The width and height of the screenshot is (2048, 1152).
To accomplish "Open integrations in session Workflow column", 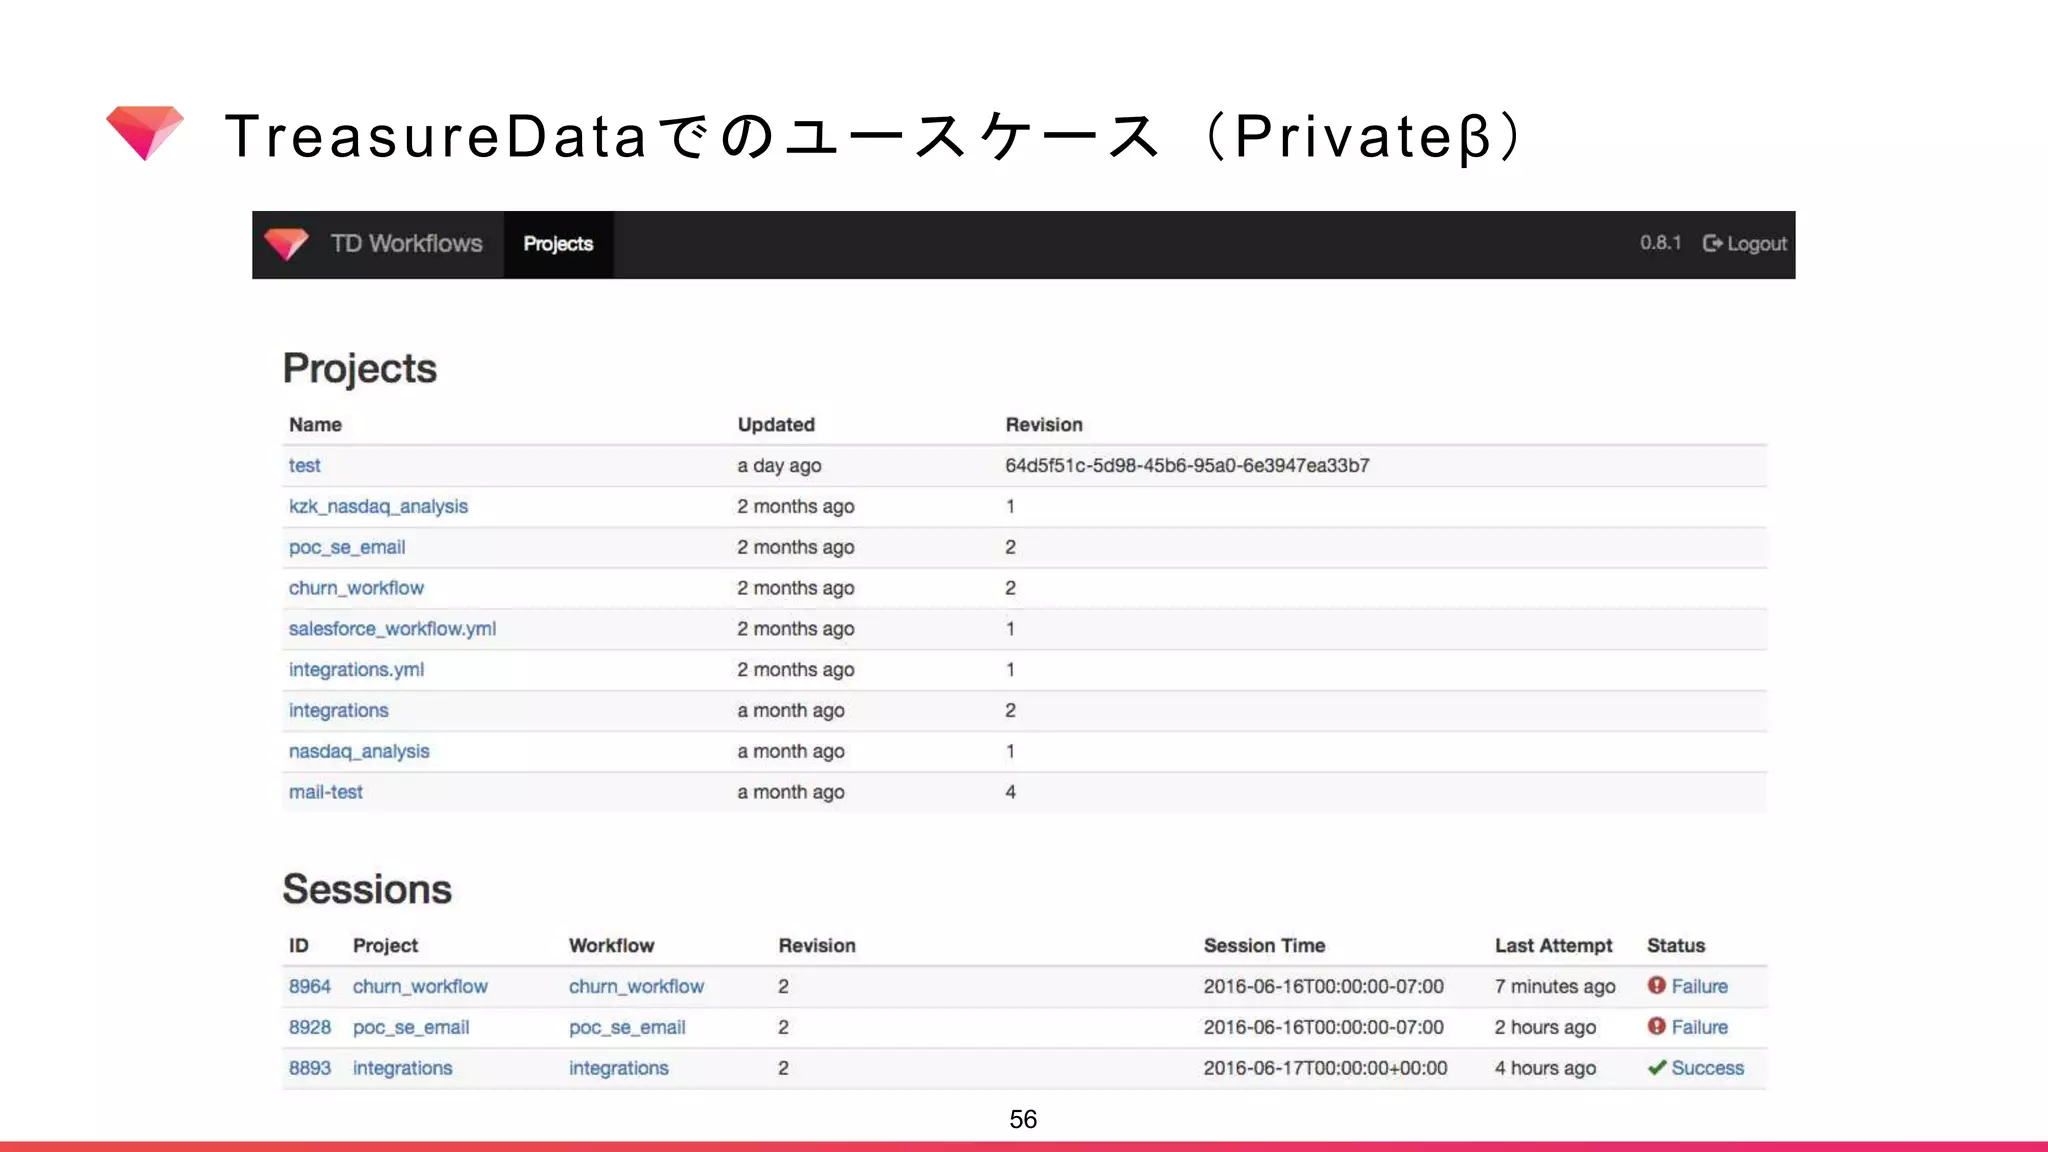I will 618,1069.
